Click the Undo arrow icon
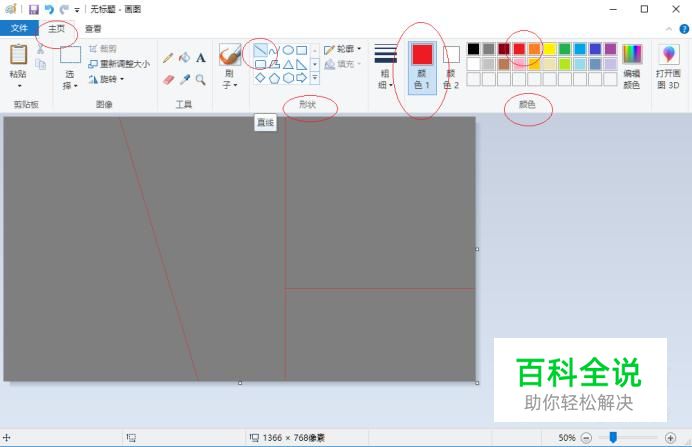 click(x=49, y=9)
